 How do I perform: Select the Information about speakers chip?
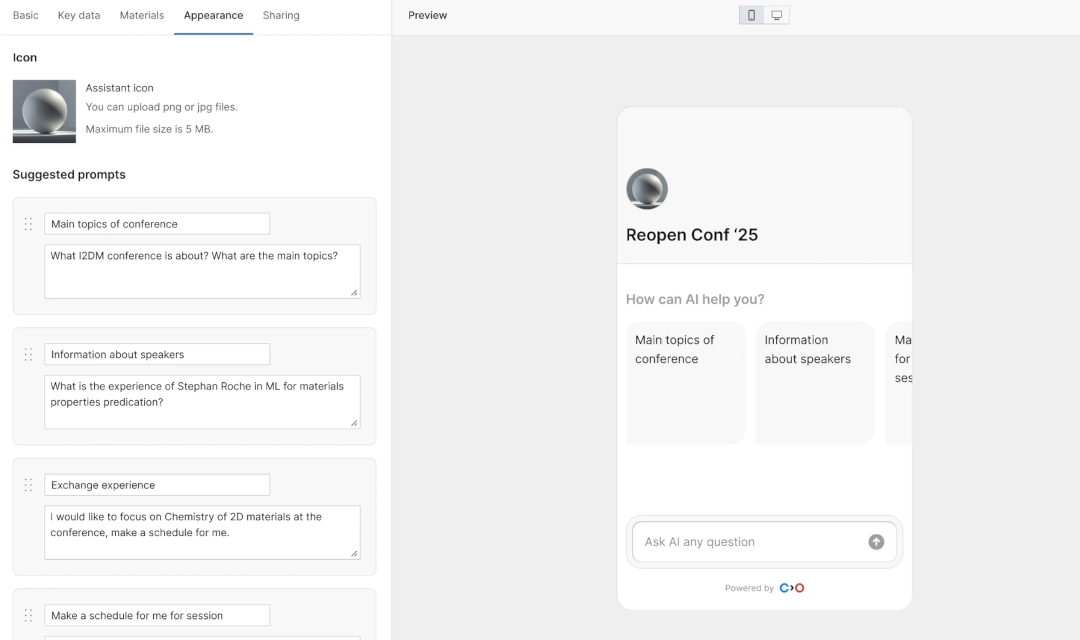pyautogui.click(x=814, y=381)
